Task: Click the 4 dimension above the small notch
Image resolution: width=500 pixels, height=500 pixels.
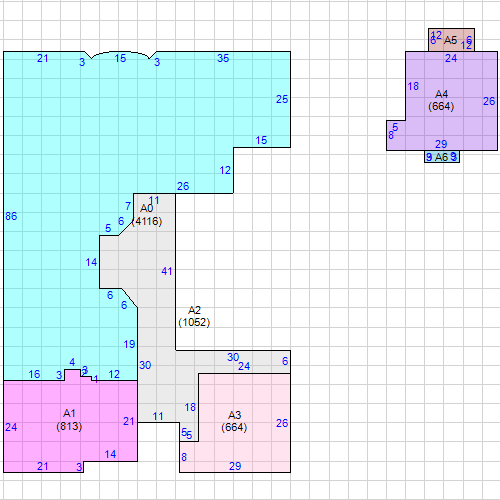Action: tap(72, 362)
